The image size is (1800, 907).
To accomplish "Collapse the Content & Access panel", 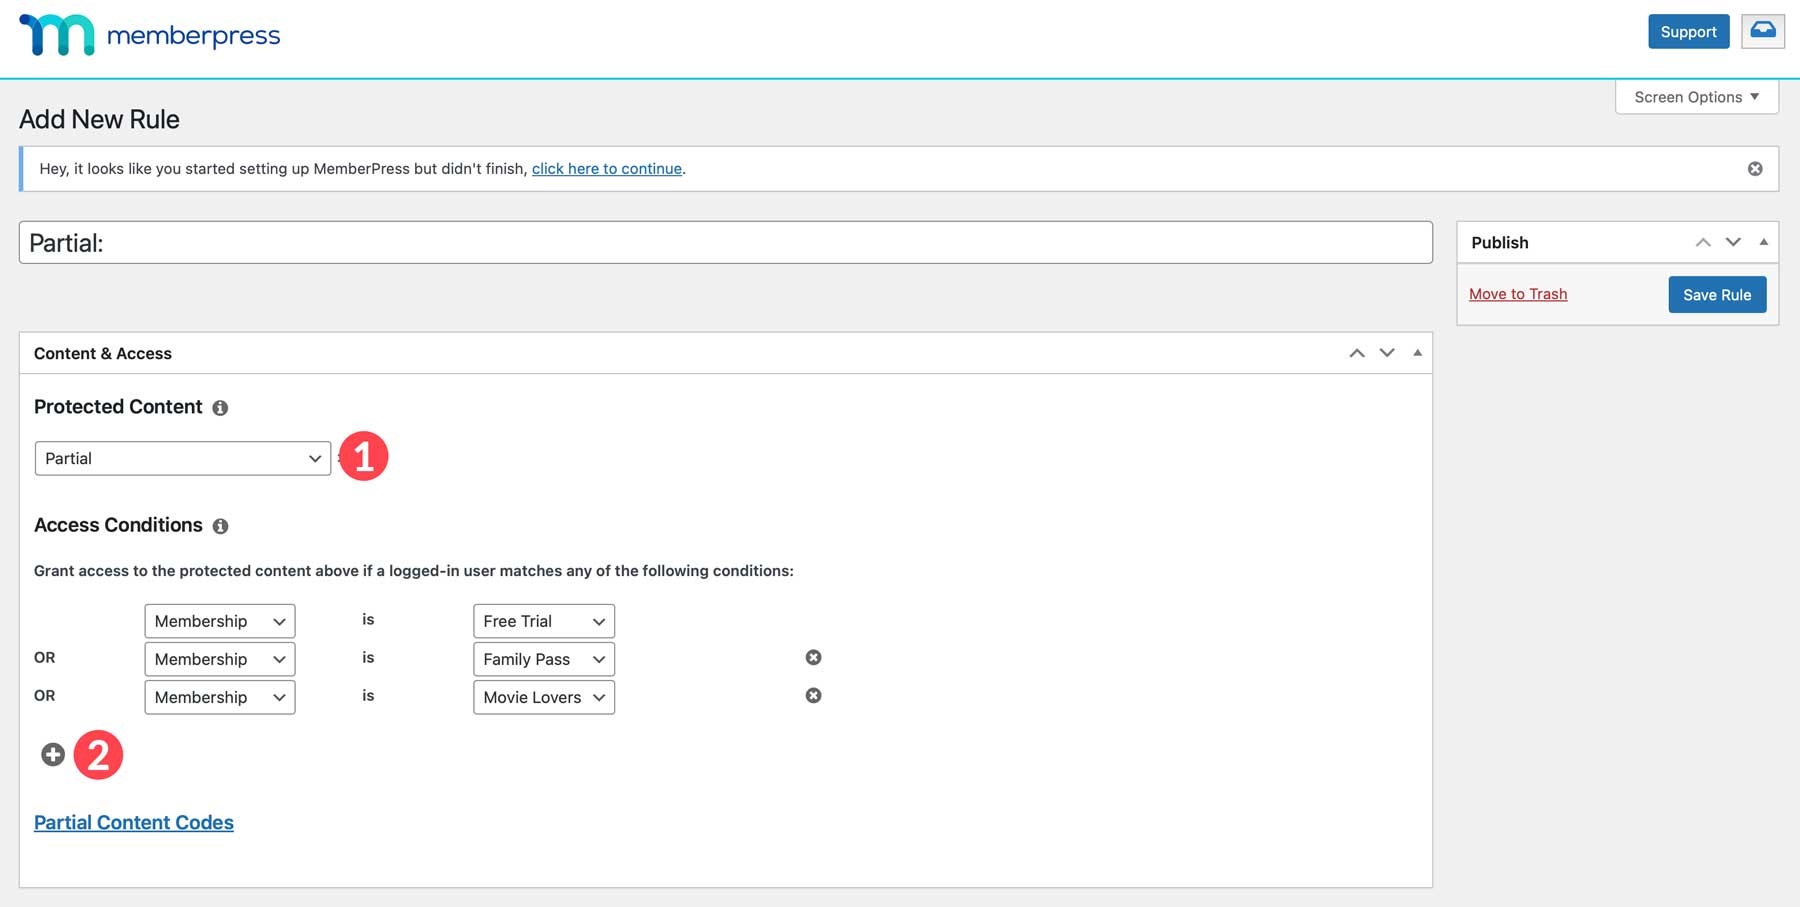I will tap(1417, 353).
